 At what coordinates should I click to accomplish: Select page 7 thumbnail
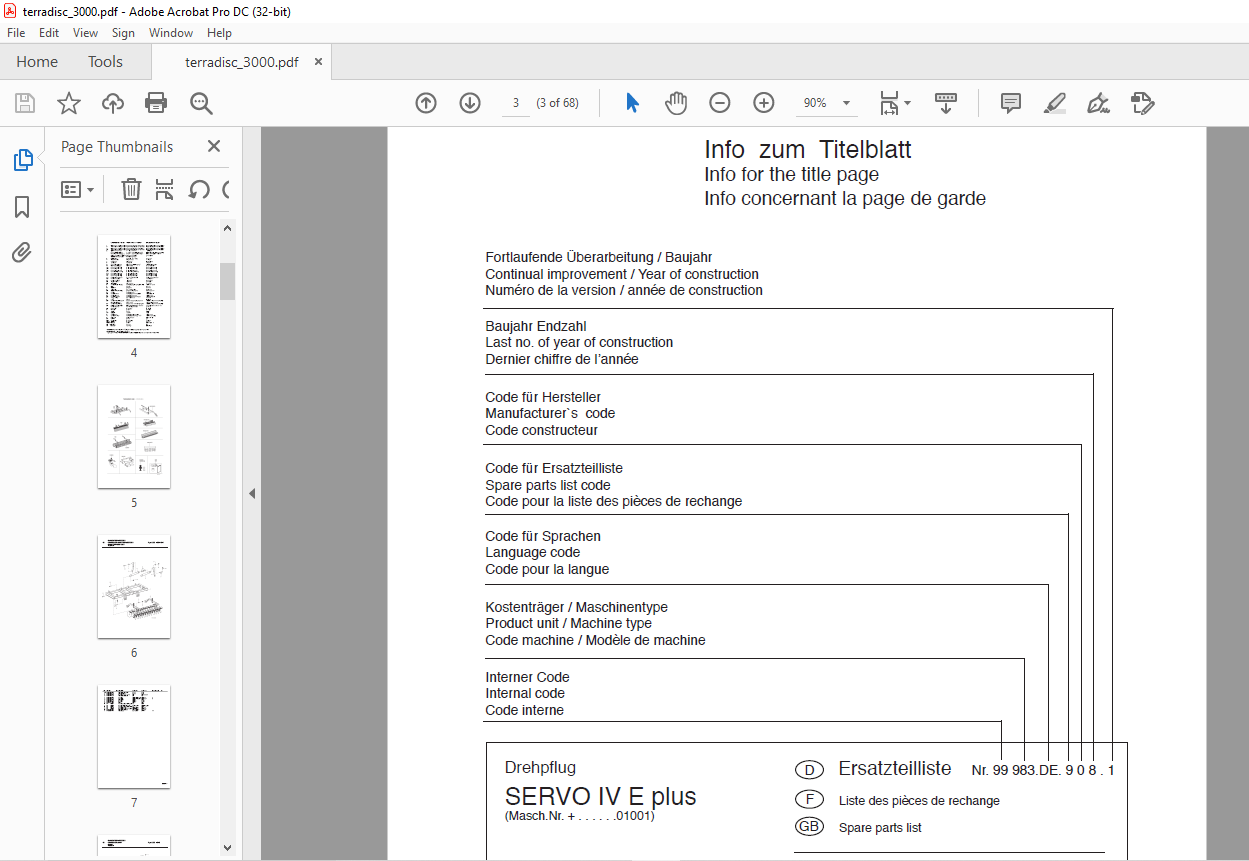pyautogui.click(x=134, y=737)
